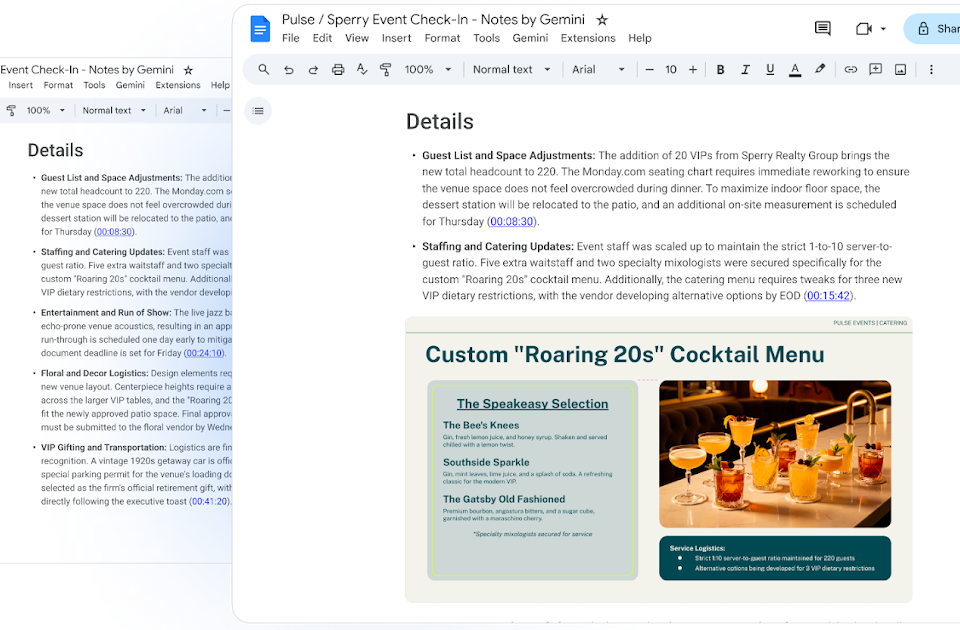Open the Insert menu in front window
This screenshot has height=630, width=960.
396,38
